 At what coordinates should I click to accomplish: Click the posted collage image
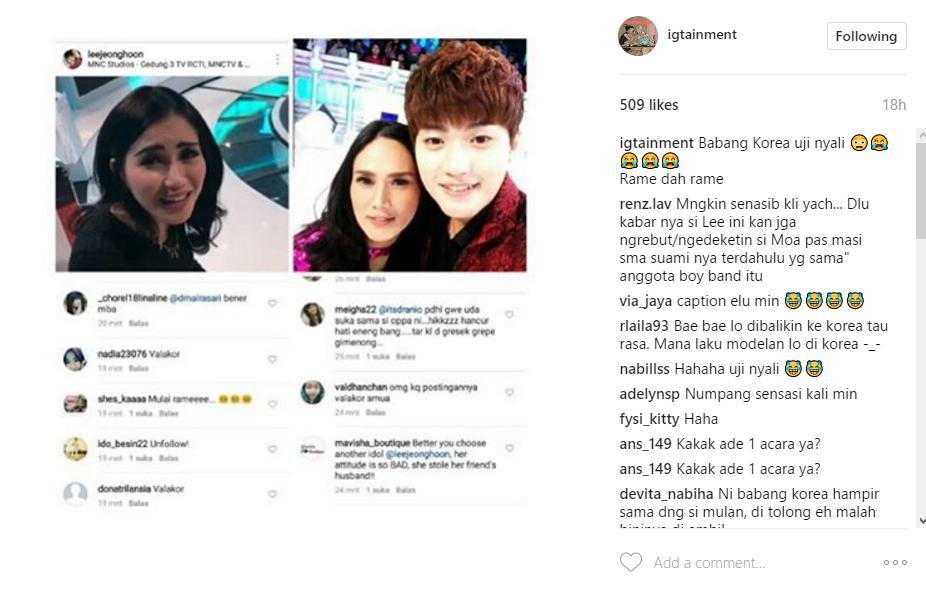291,273
